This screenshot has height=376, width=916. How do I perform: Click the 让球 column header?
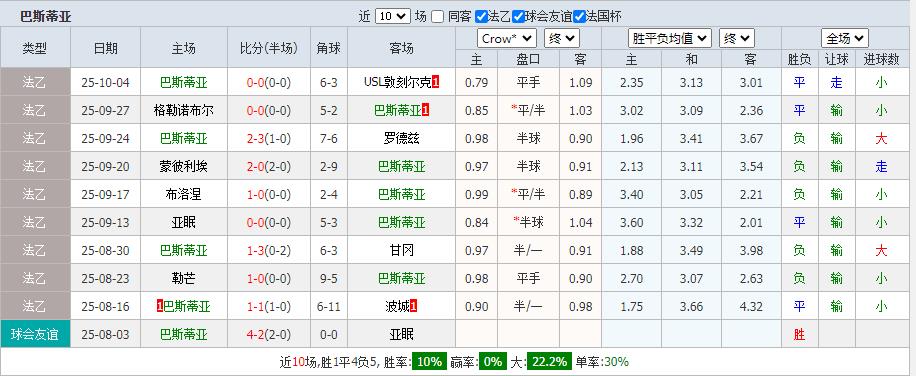click(x=837, y=59)
